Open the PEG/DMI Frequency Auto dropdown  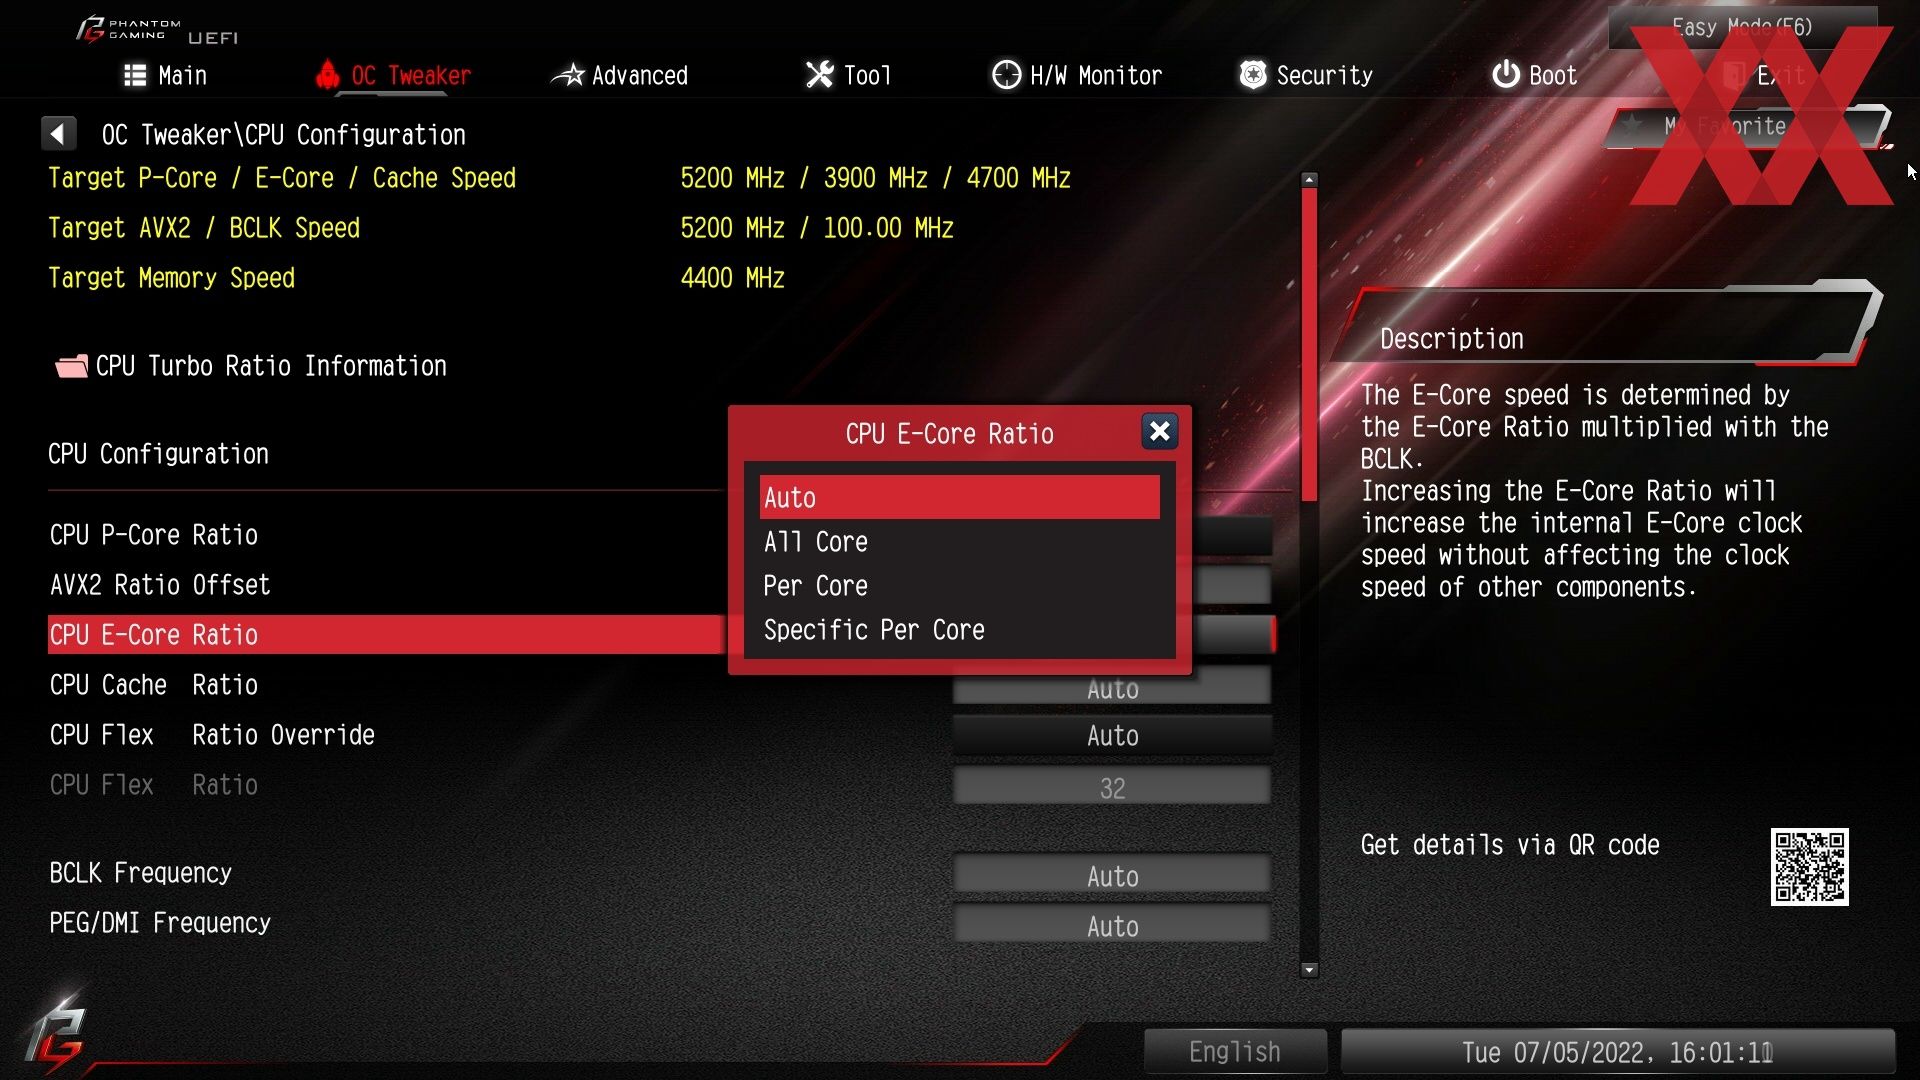(x=1112, y=925)
